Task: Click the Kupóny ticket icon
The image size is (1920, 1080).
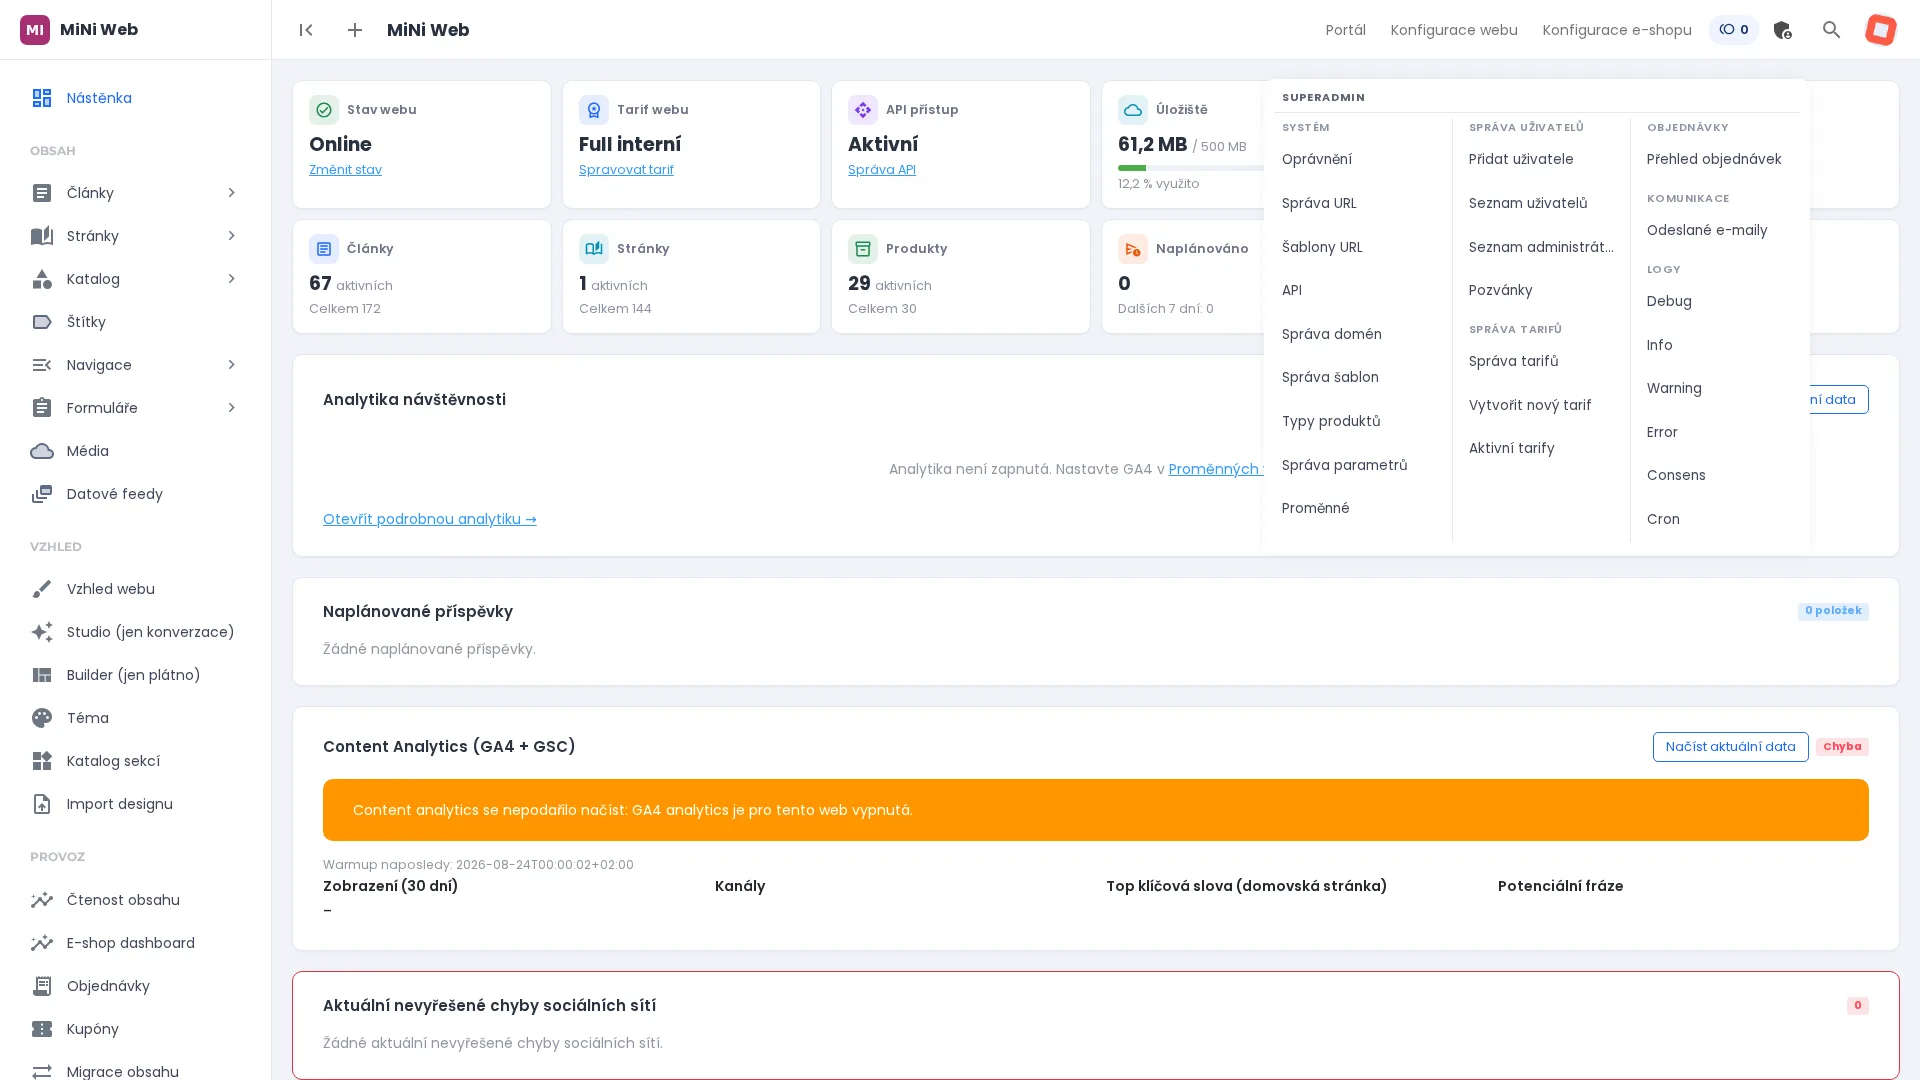Action: tap(42, 1029)
